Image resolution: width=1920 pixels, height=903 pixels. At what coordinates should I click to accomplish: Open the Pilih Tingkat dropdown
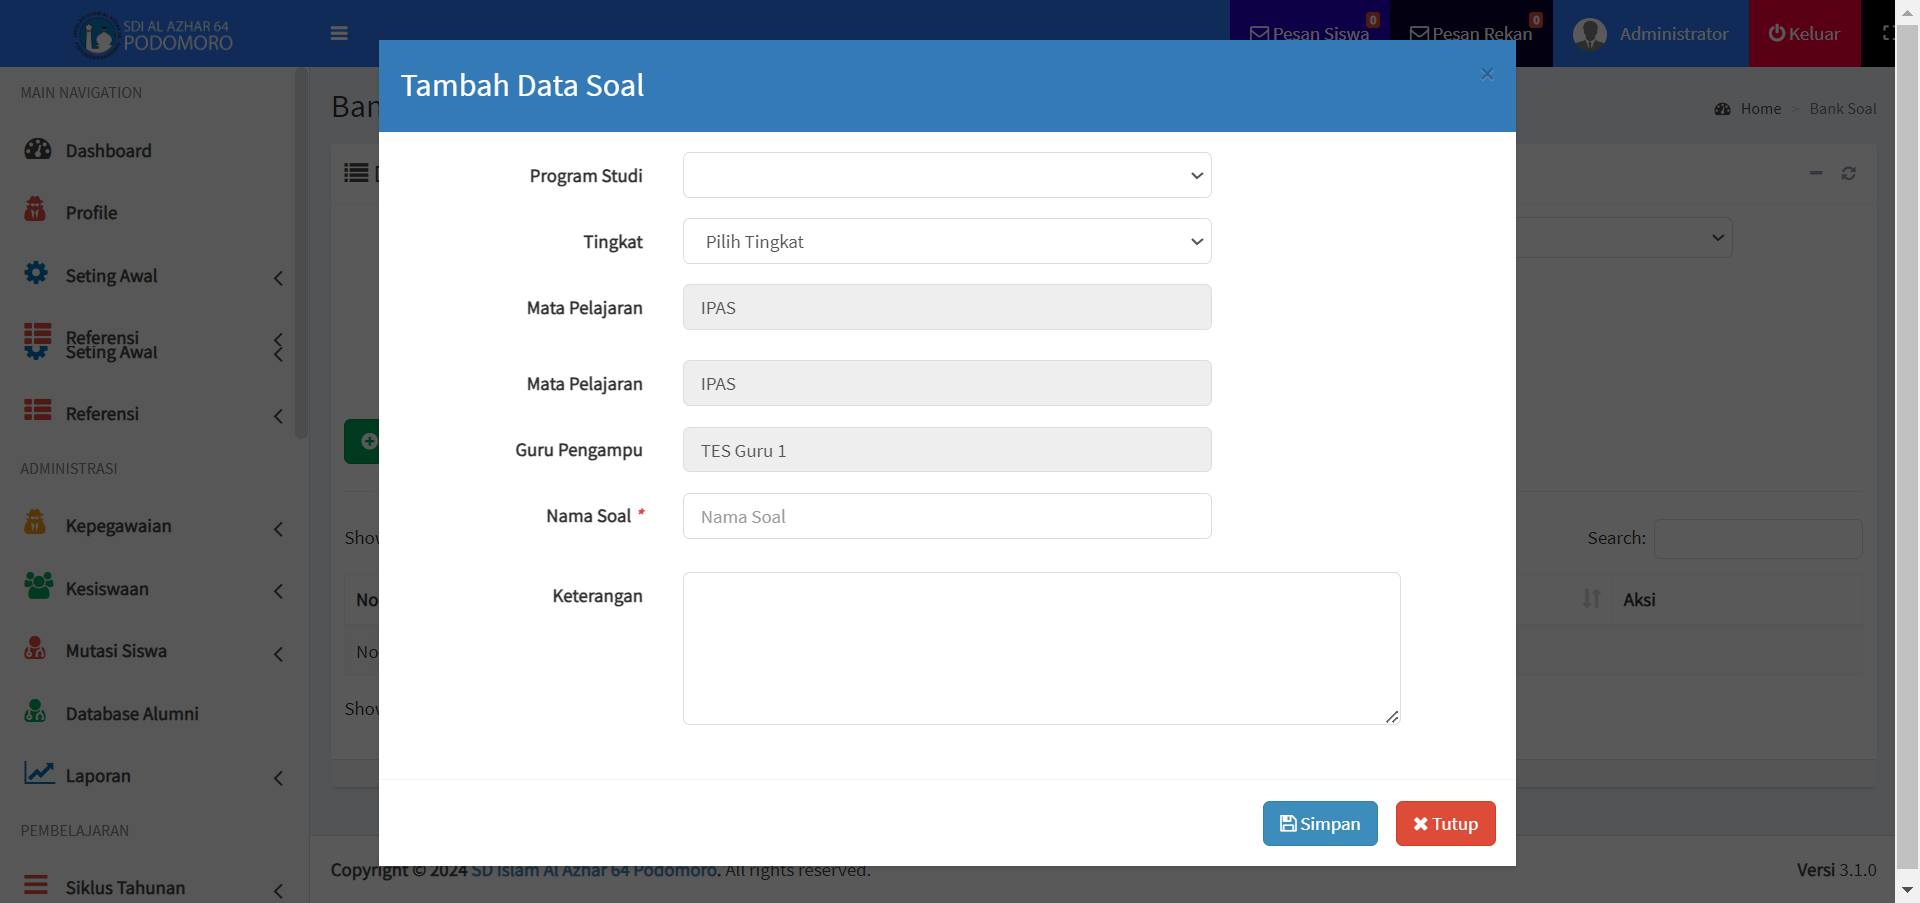[946, 242]
